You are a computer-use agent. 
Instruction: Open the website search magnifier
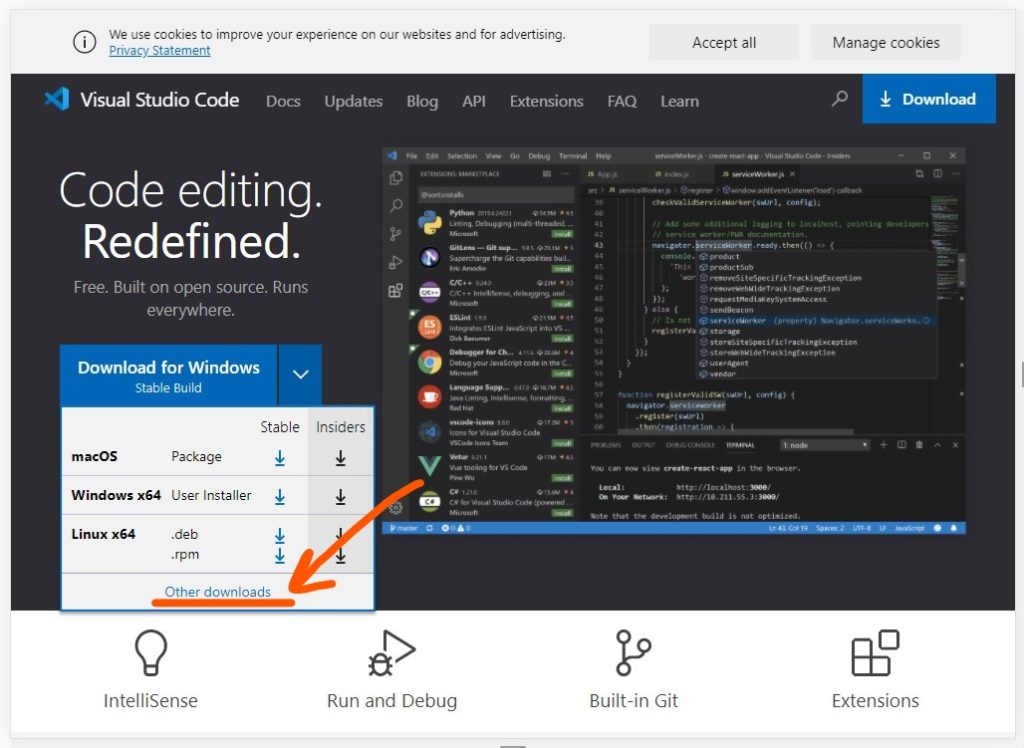click(839, 100)
